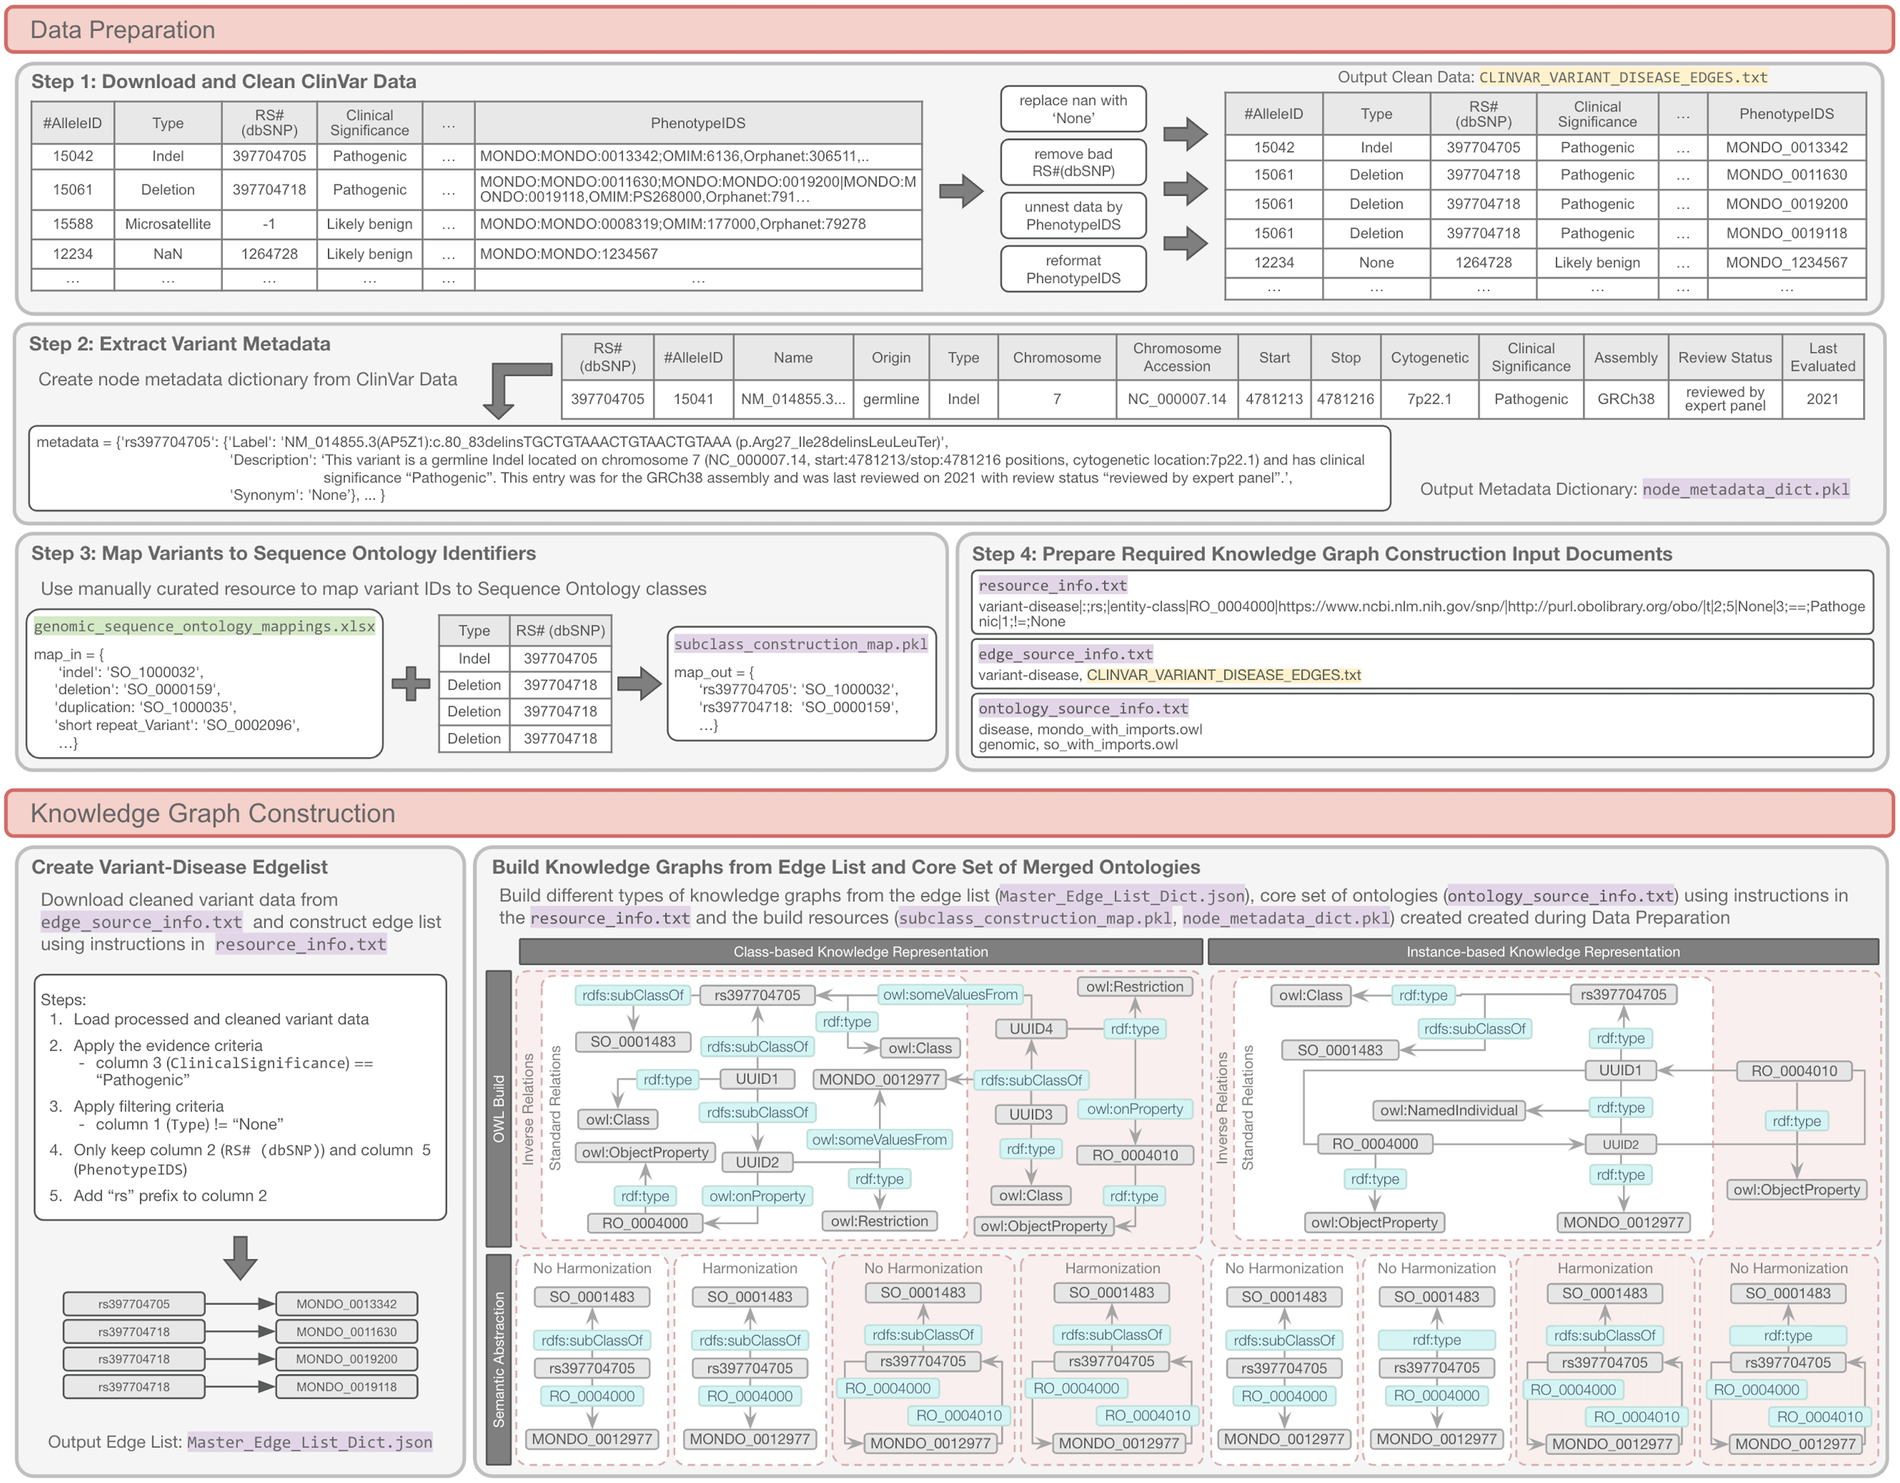Click the down arrow below the Steps box
The width and height of the screenshot is (1900, 1483).
[x=240, y=1257]
